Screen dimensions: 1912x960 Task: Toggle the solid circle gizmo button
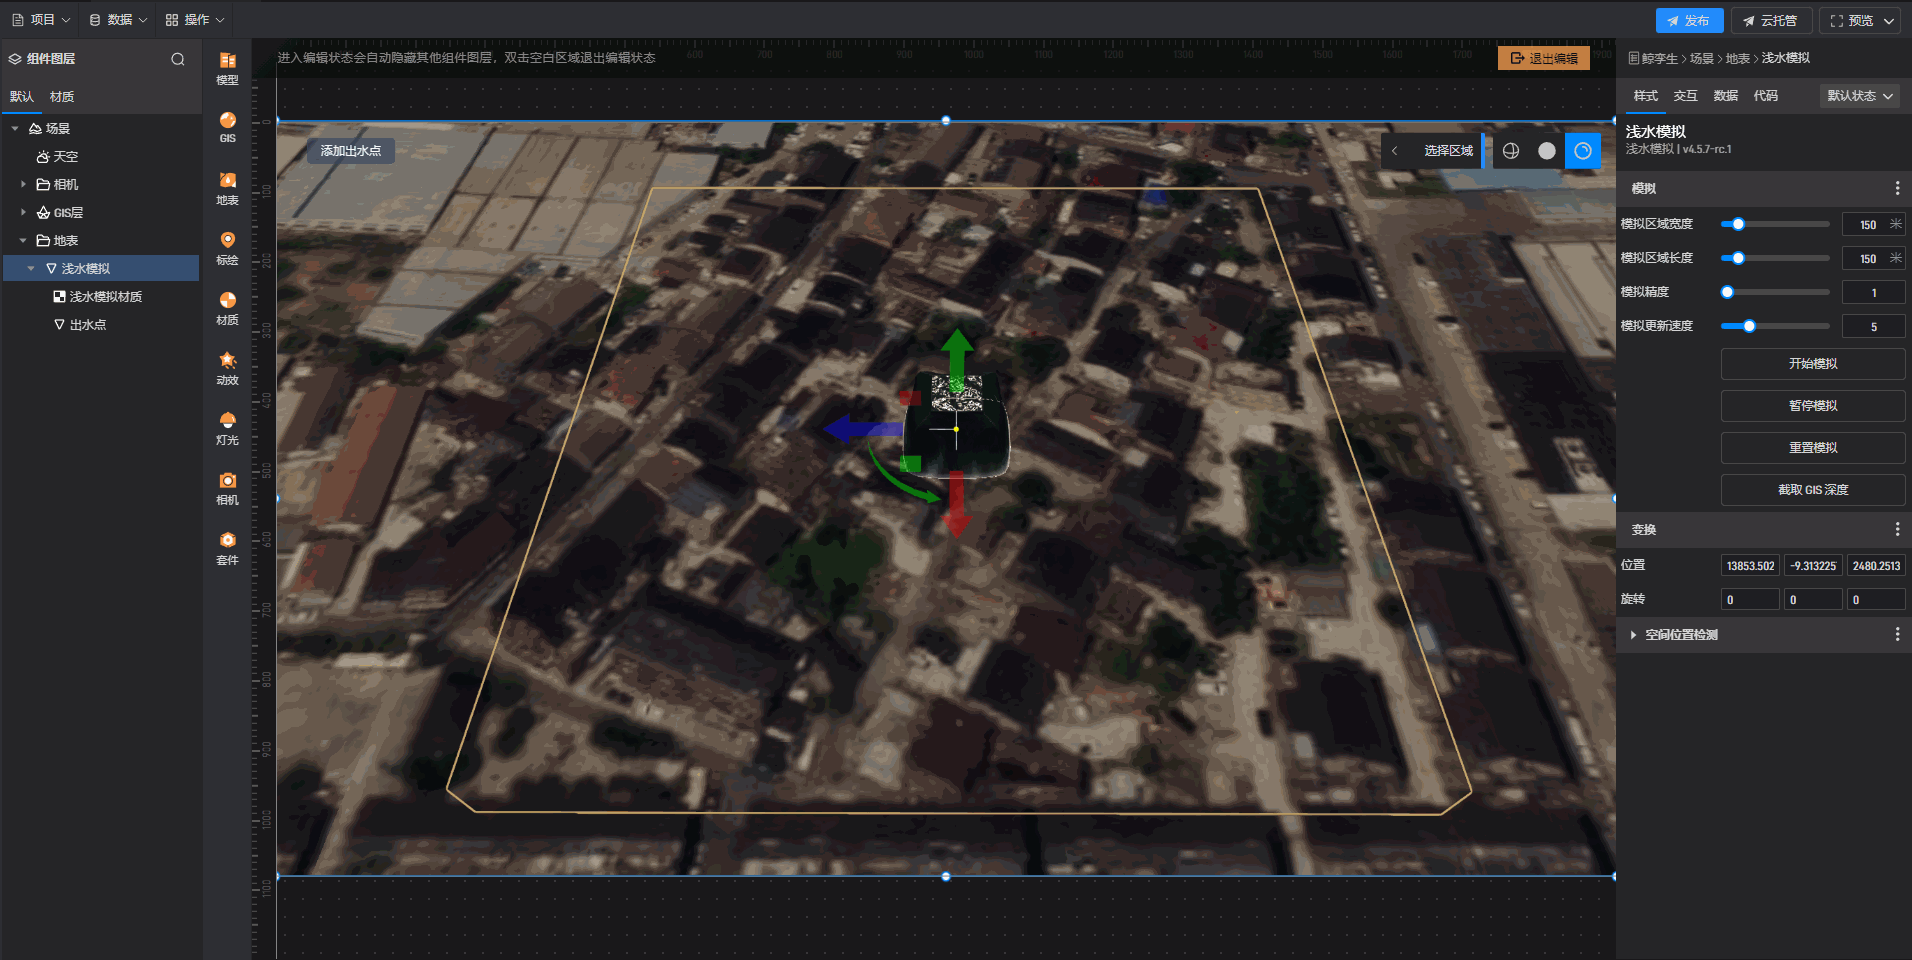click(x=1547, y=151)
